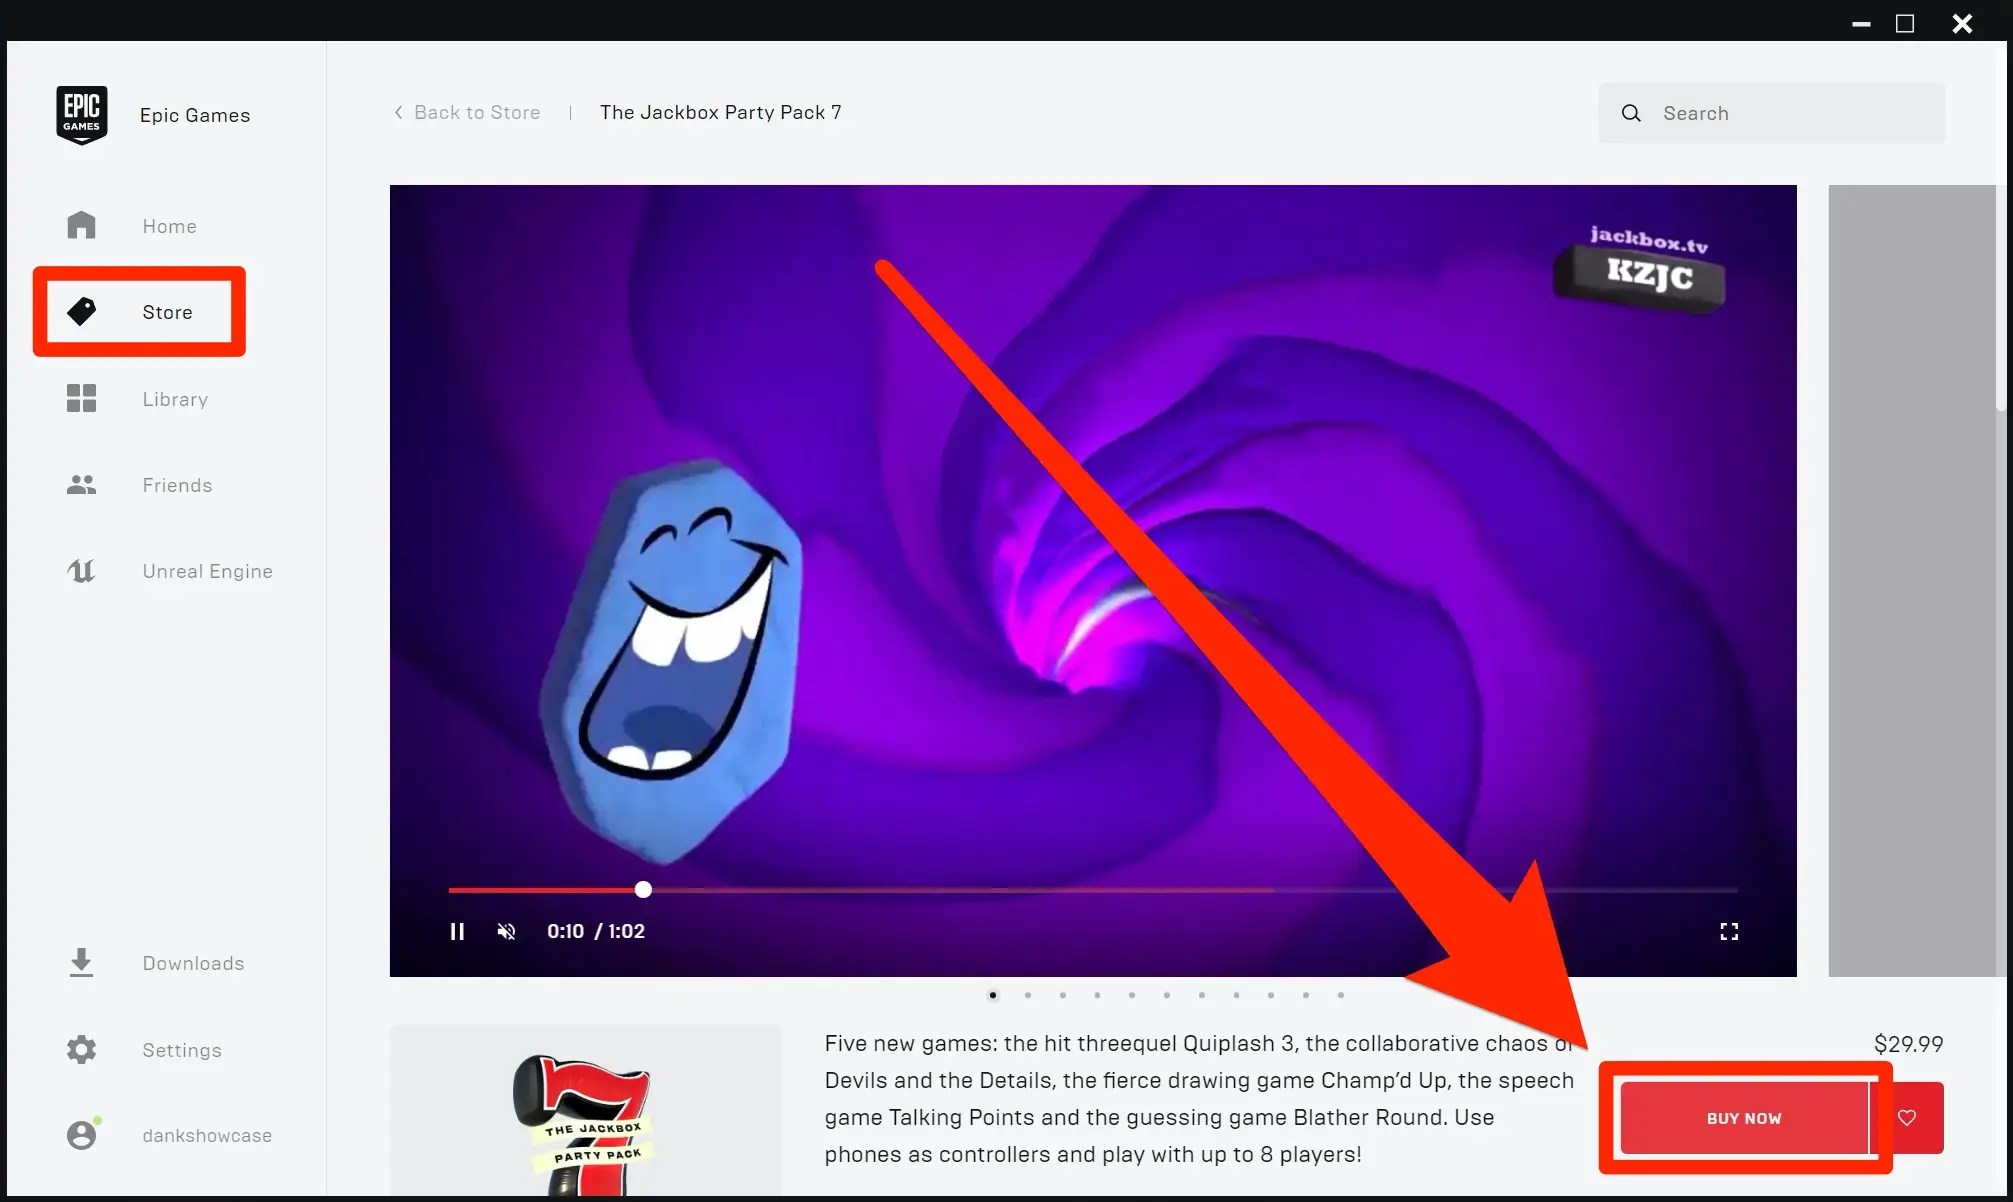Go back using Back to Store chevron
The image size is (2013, 1202).
[399, 112]
